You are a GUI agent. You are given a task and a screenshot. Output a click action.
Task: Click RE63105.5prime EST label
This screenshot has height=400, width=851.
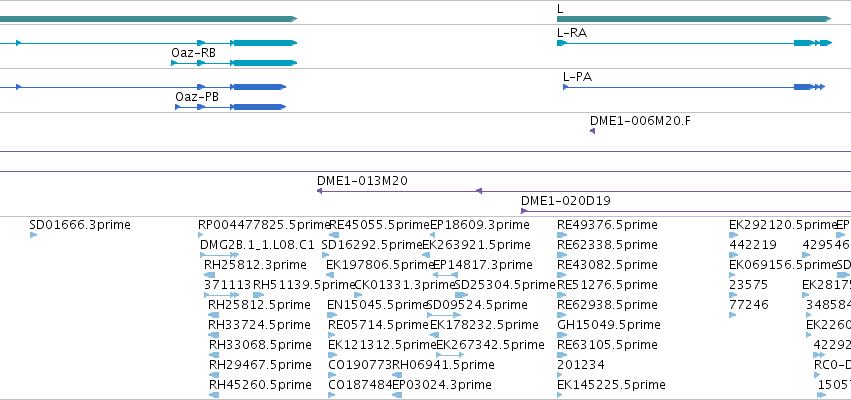pos(607,345)
